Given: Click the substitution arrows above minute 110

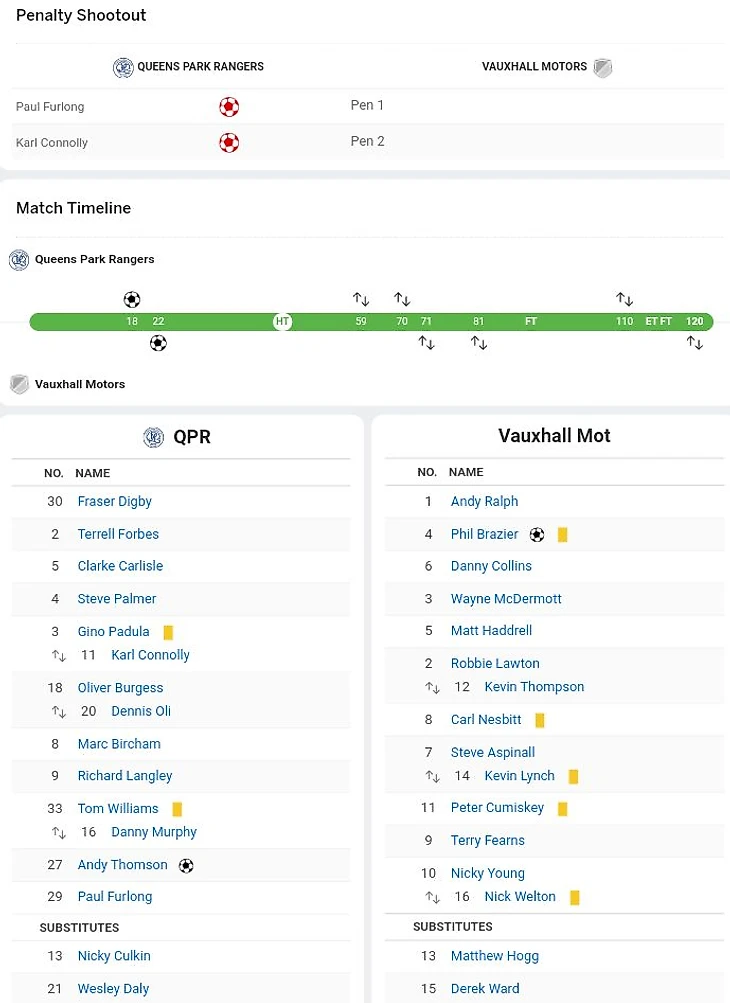Looking at the screenshot, I should [x=624, y=299].
